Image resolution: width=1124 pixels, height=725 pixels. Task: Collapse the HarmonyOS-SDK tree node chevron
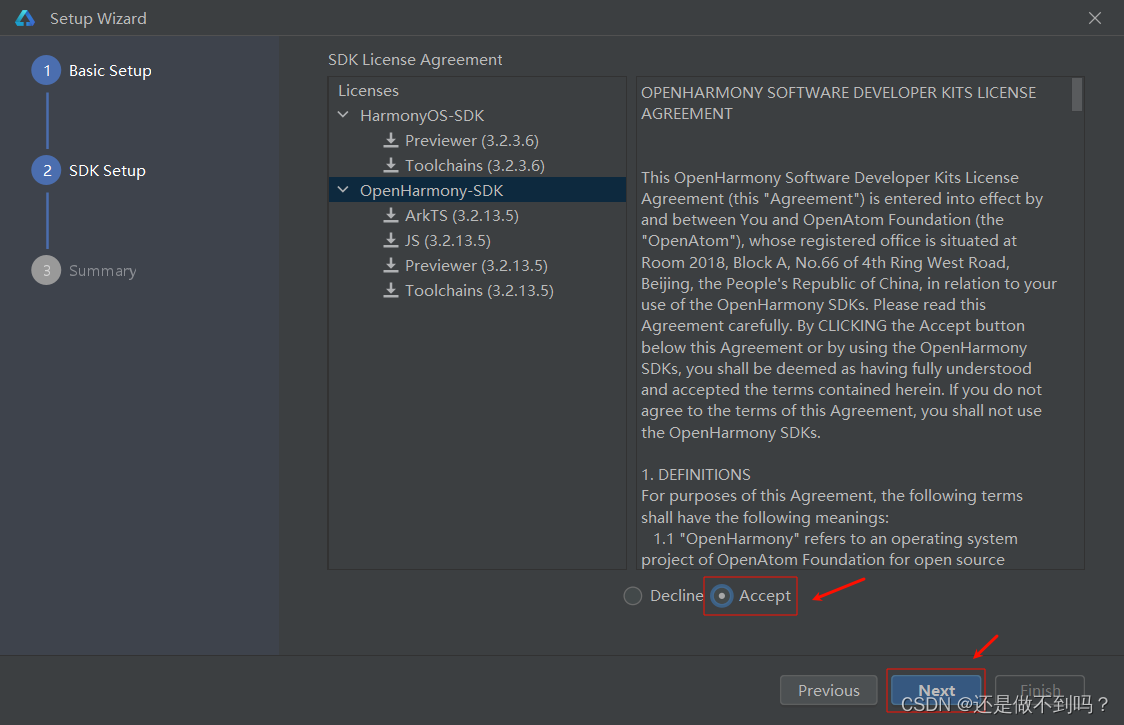(x=343, y=115)
